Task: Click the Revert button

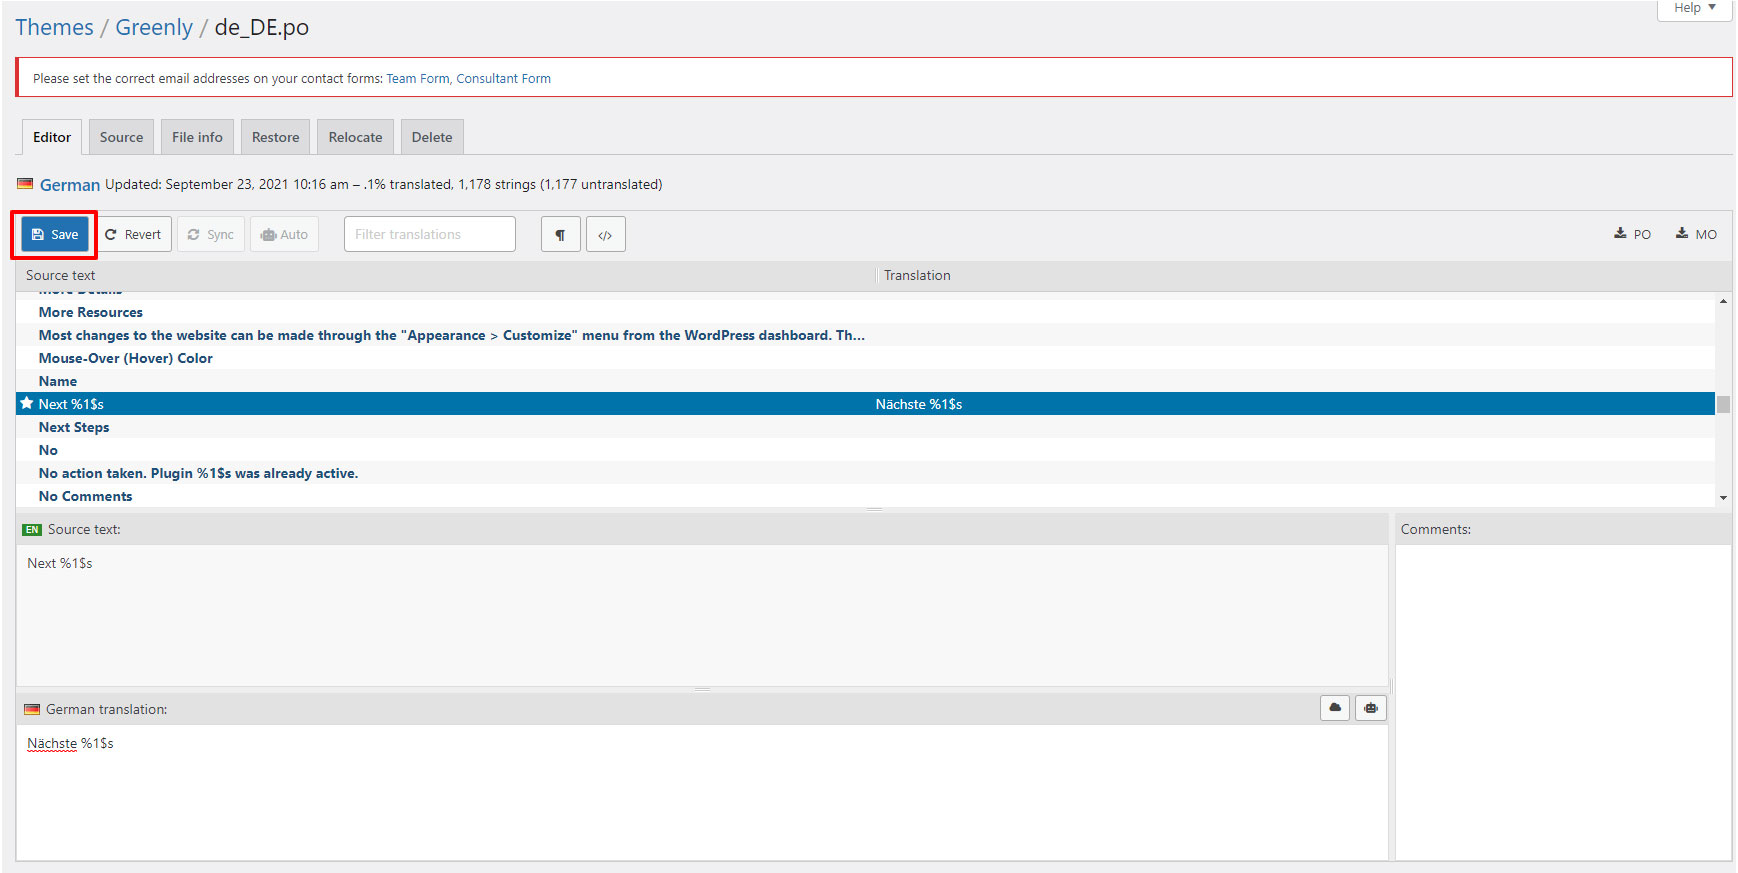Action: [x=134, y=235]
